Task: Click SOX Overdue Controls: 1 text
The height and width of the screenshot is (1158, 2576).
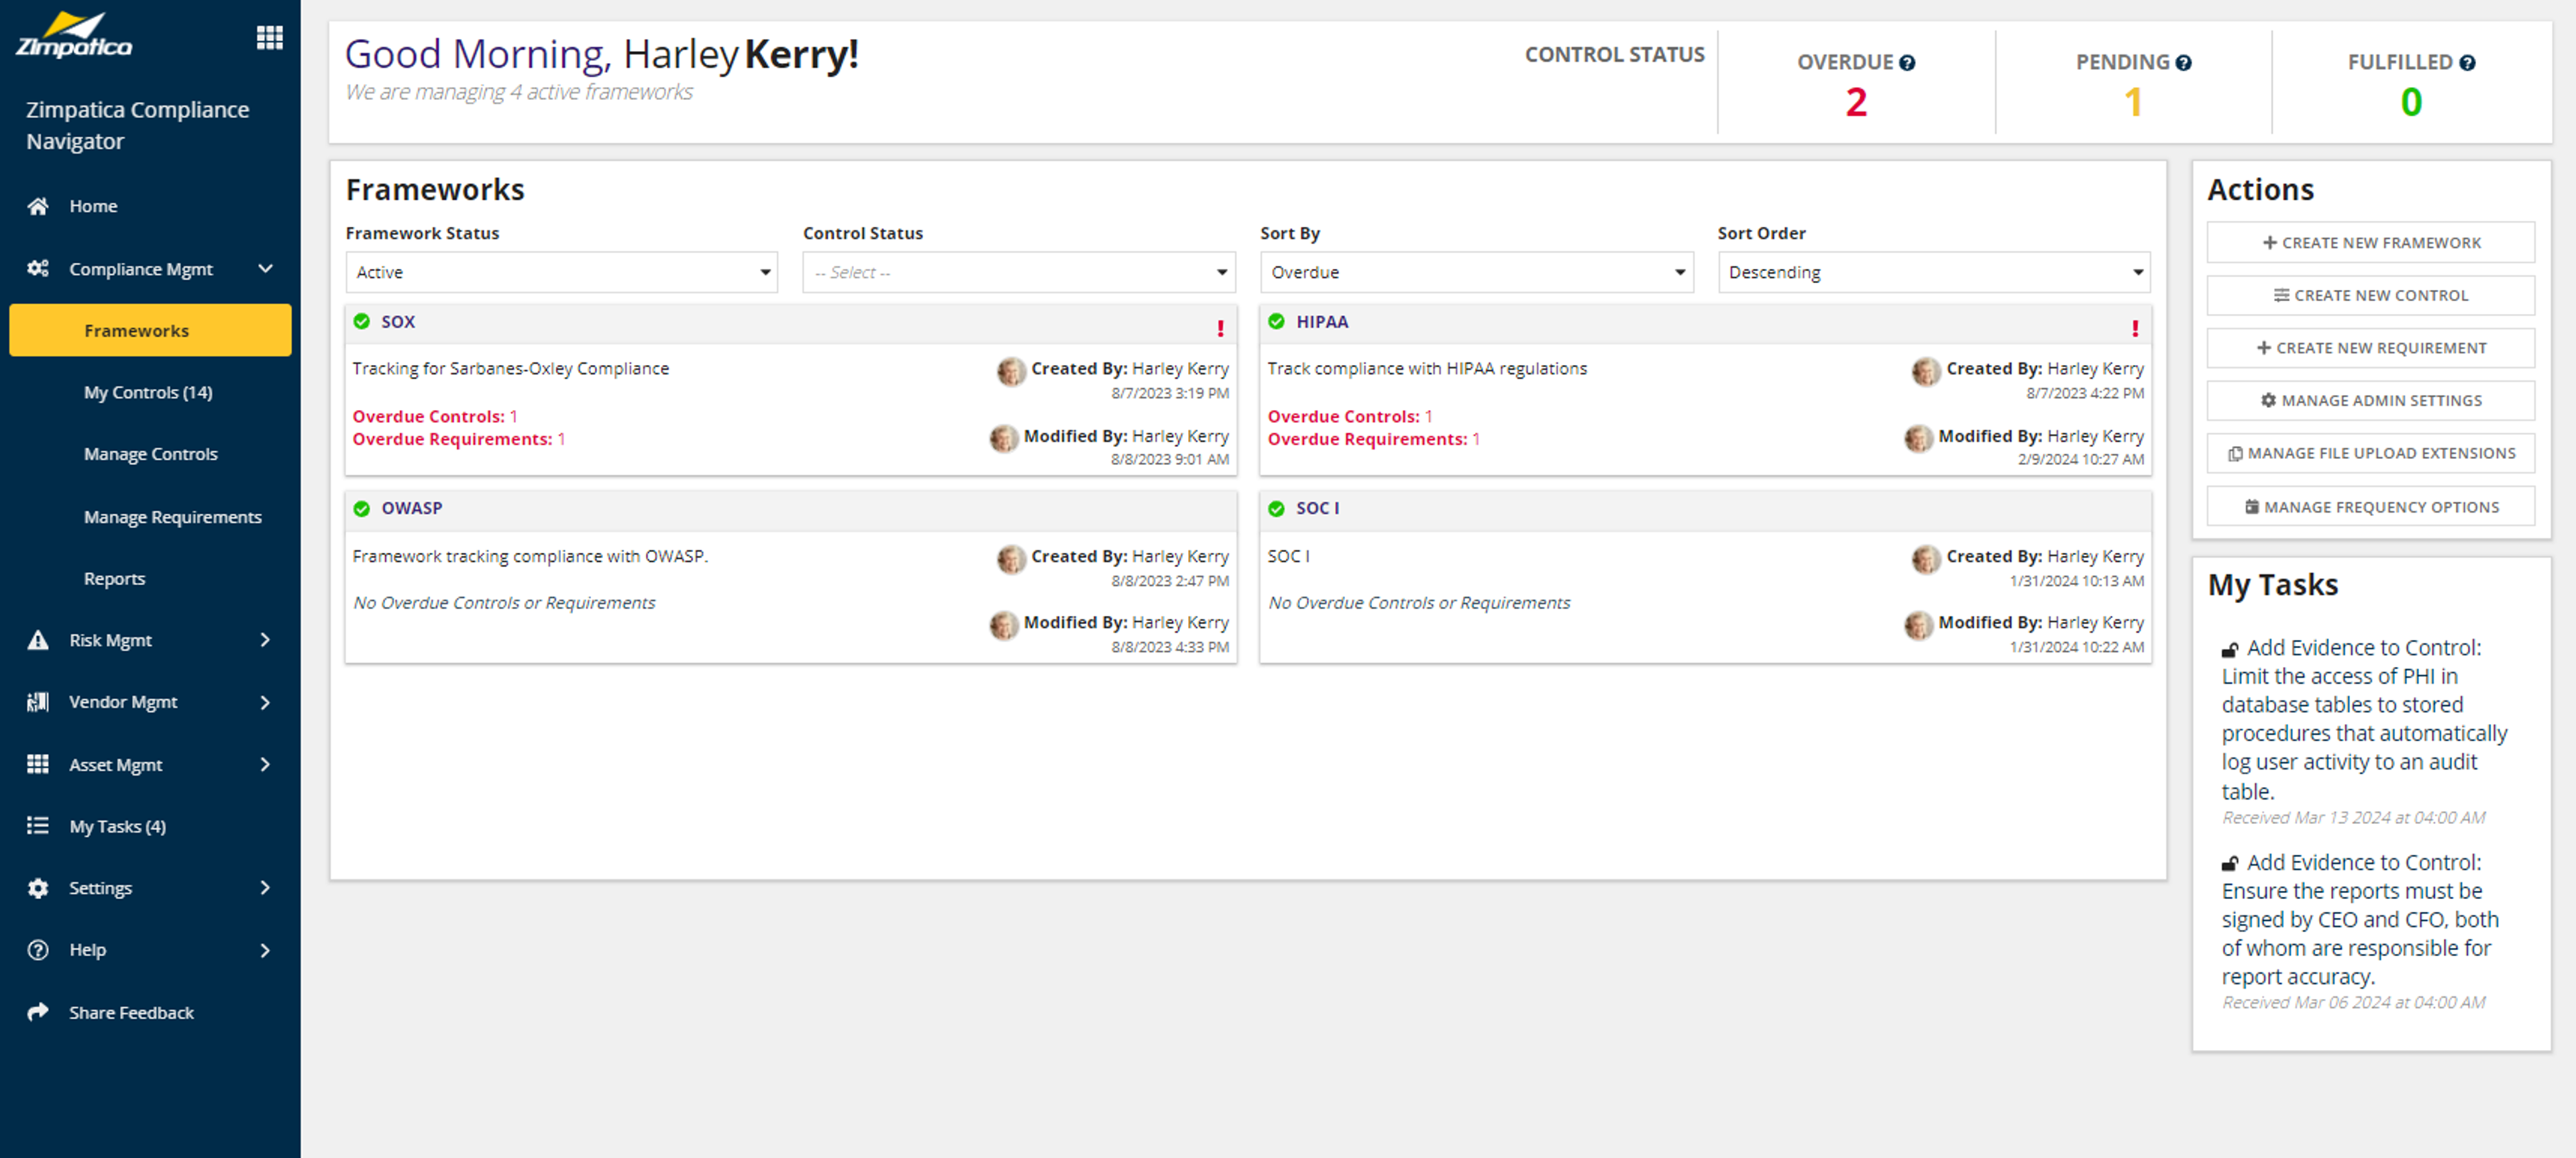Action: point(435,416)
